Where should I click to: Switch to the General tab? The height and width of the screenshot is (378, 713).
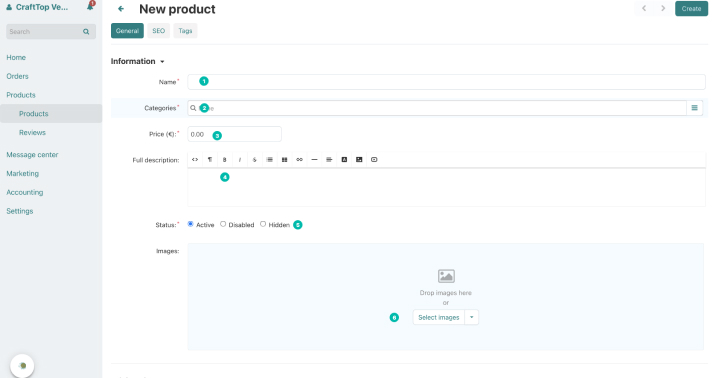127,31
